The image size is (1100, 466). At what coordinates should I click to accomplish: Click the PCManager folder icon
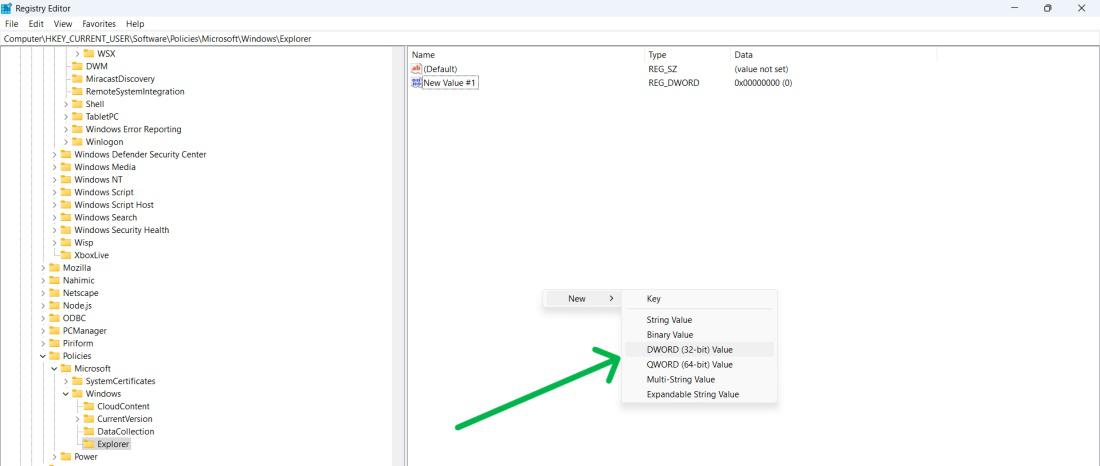tap(55, 331)
